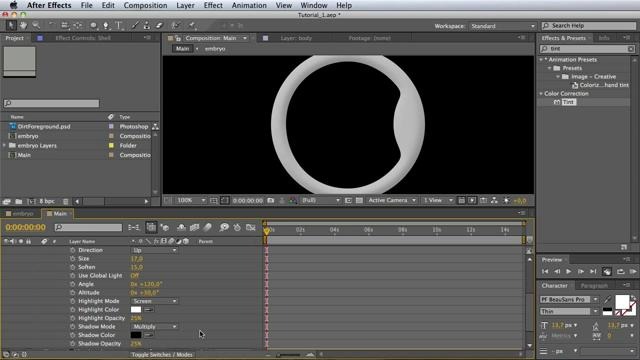Toggle the Live Update button in timeline
This screenshot has width=640, height=360.
pos(151,227)
